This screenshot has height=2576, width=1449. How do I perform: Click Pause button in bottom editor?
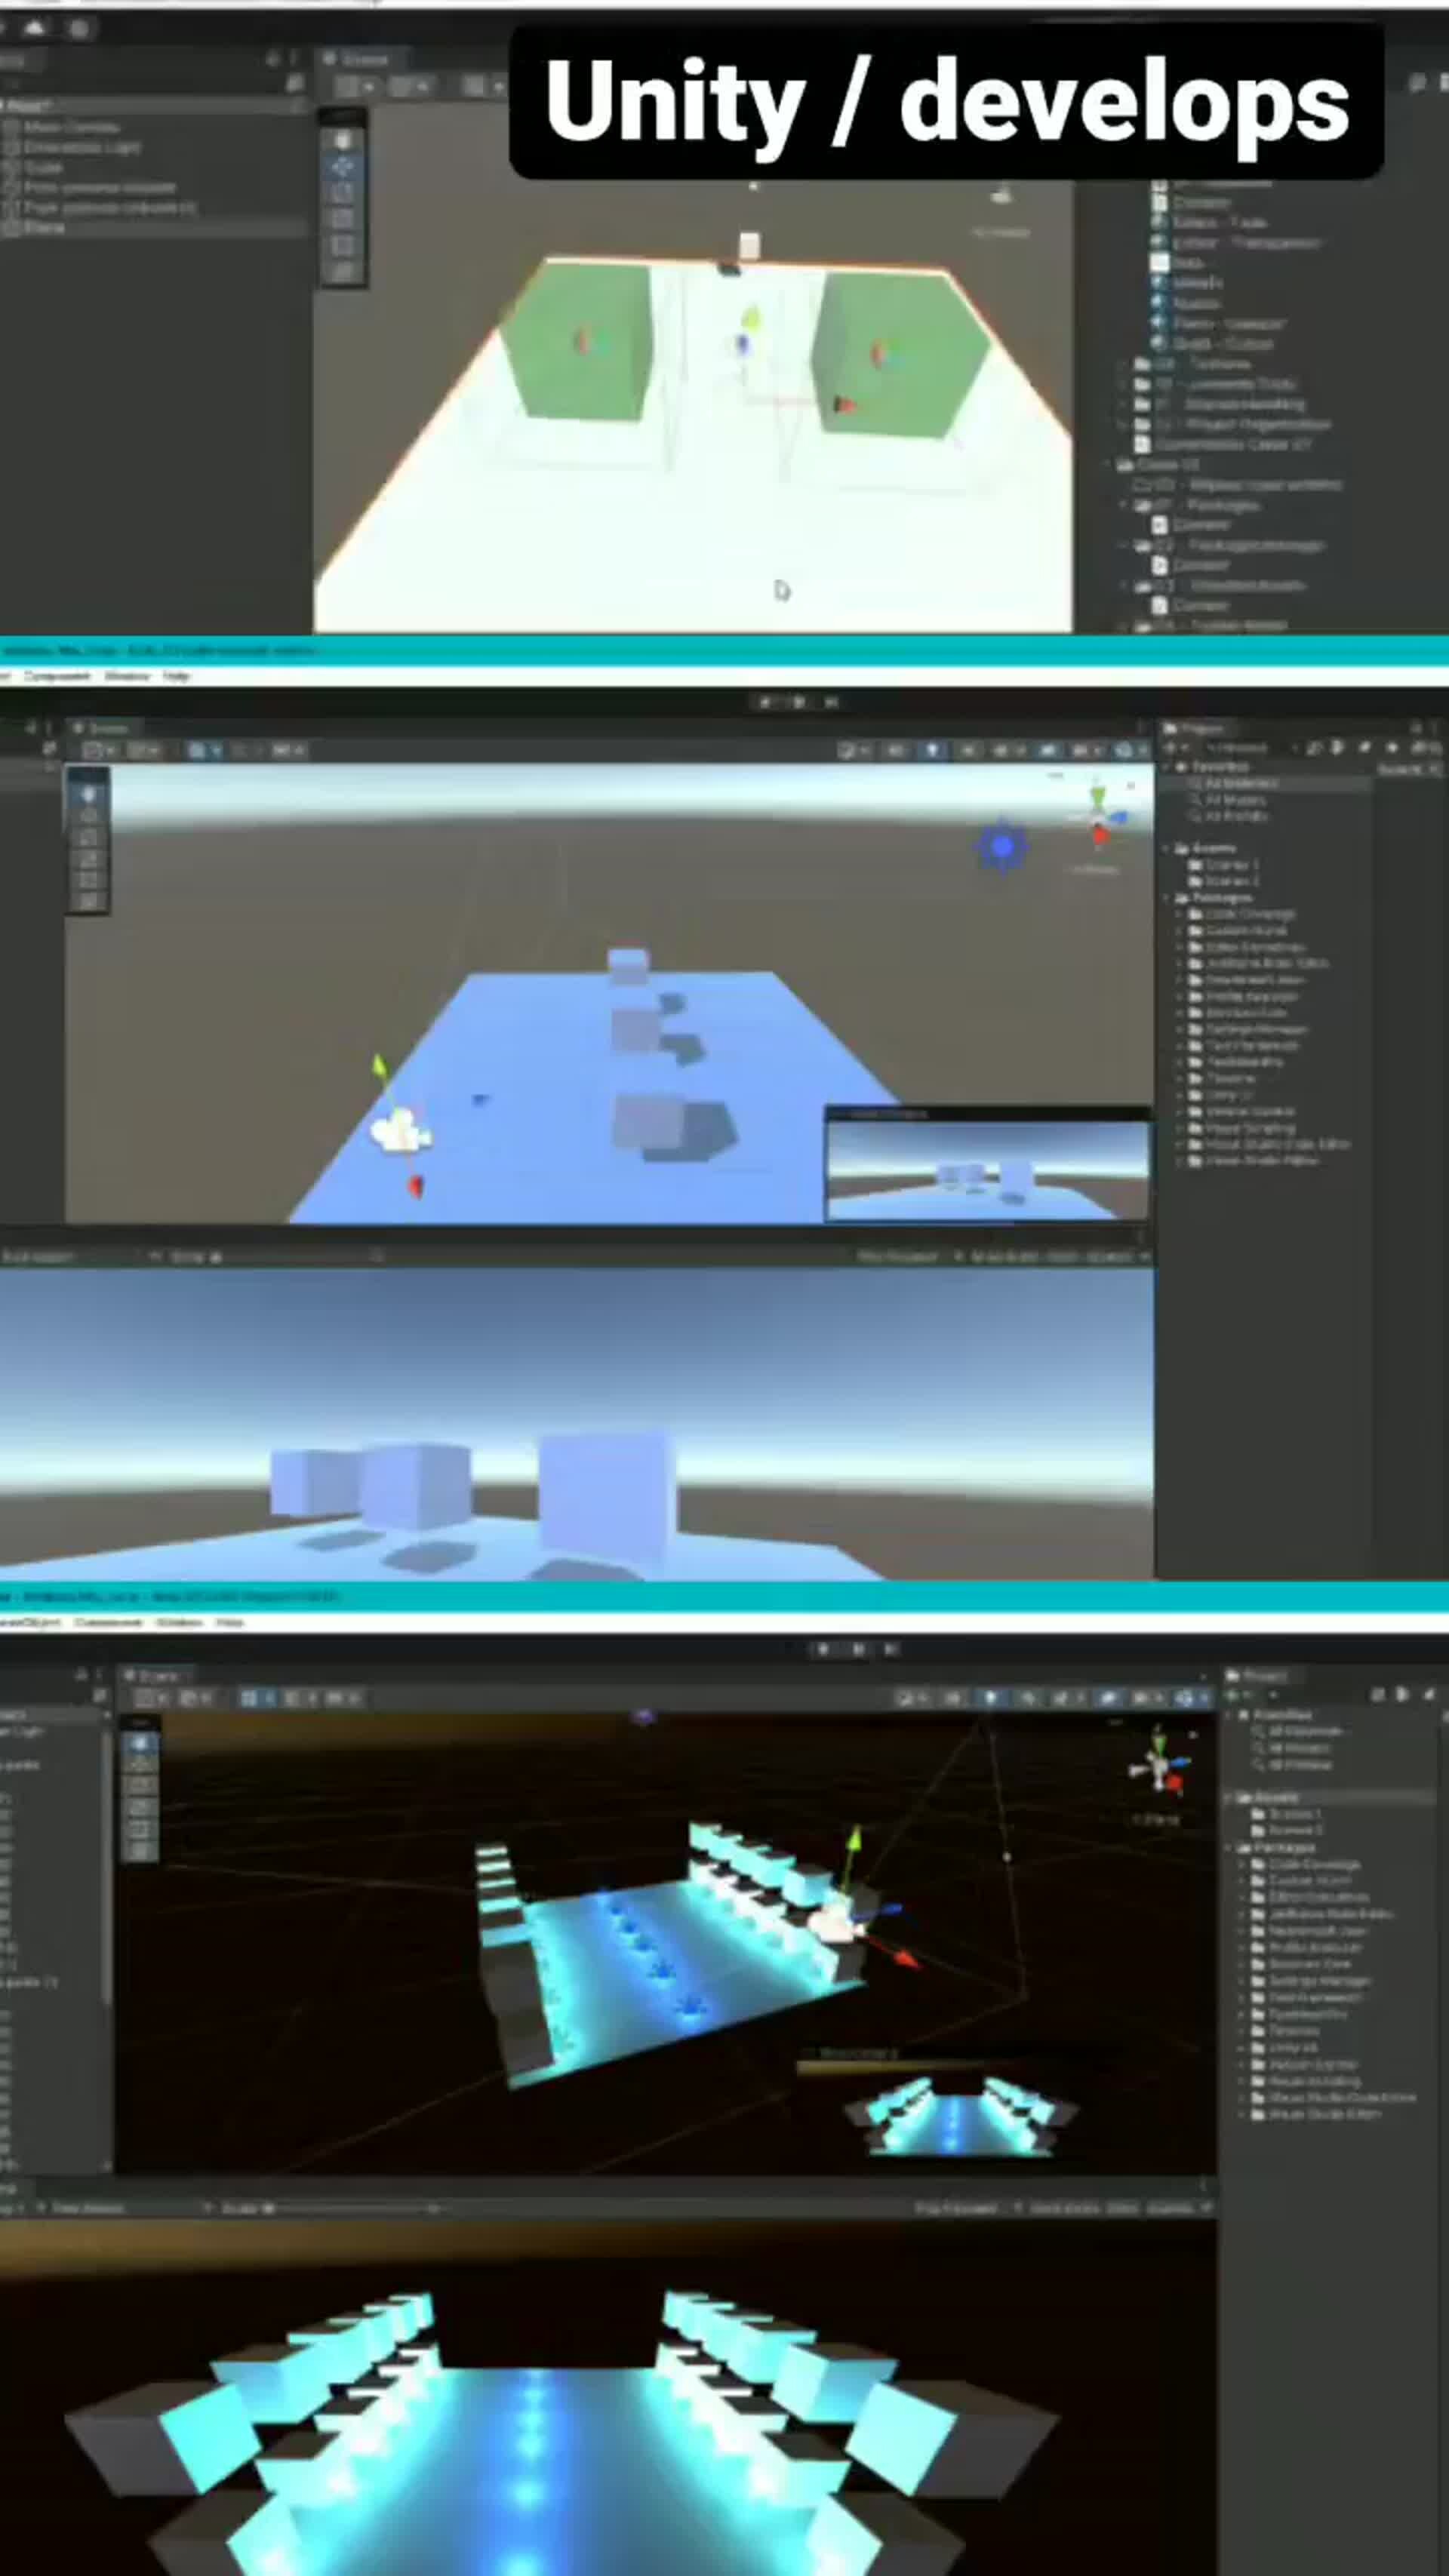[x=857, y=1650]
